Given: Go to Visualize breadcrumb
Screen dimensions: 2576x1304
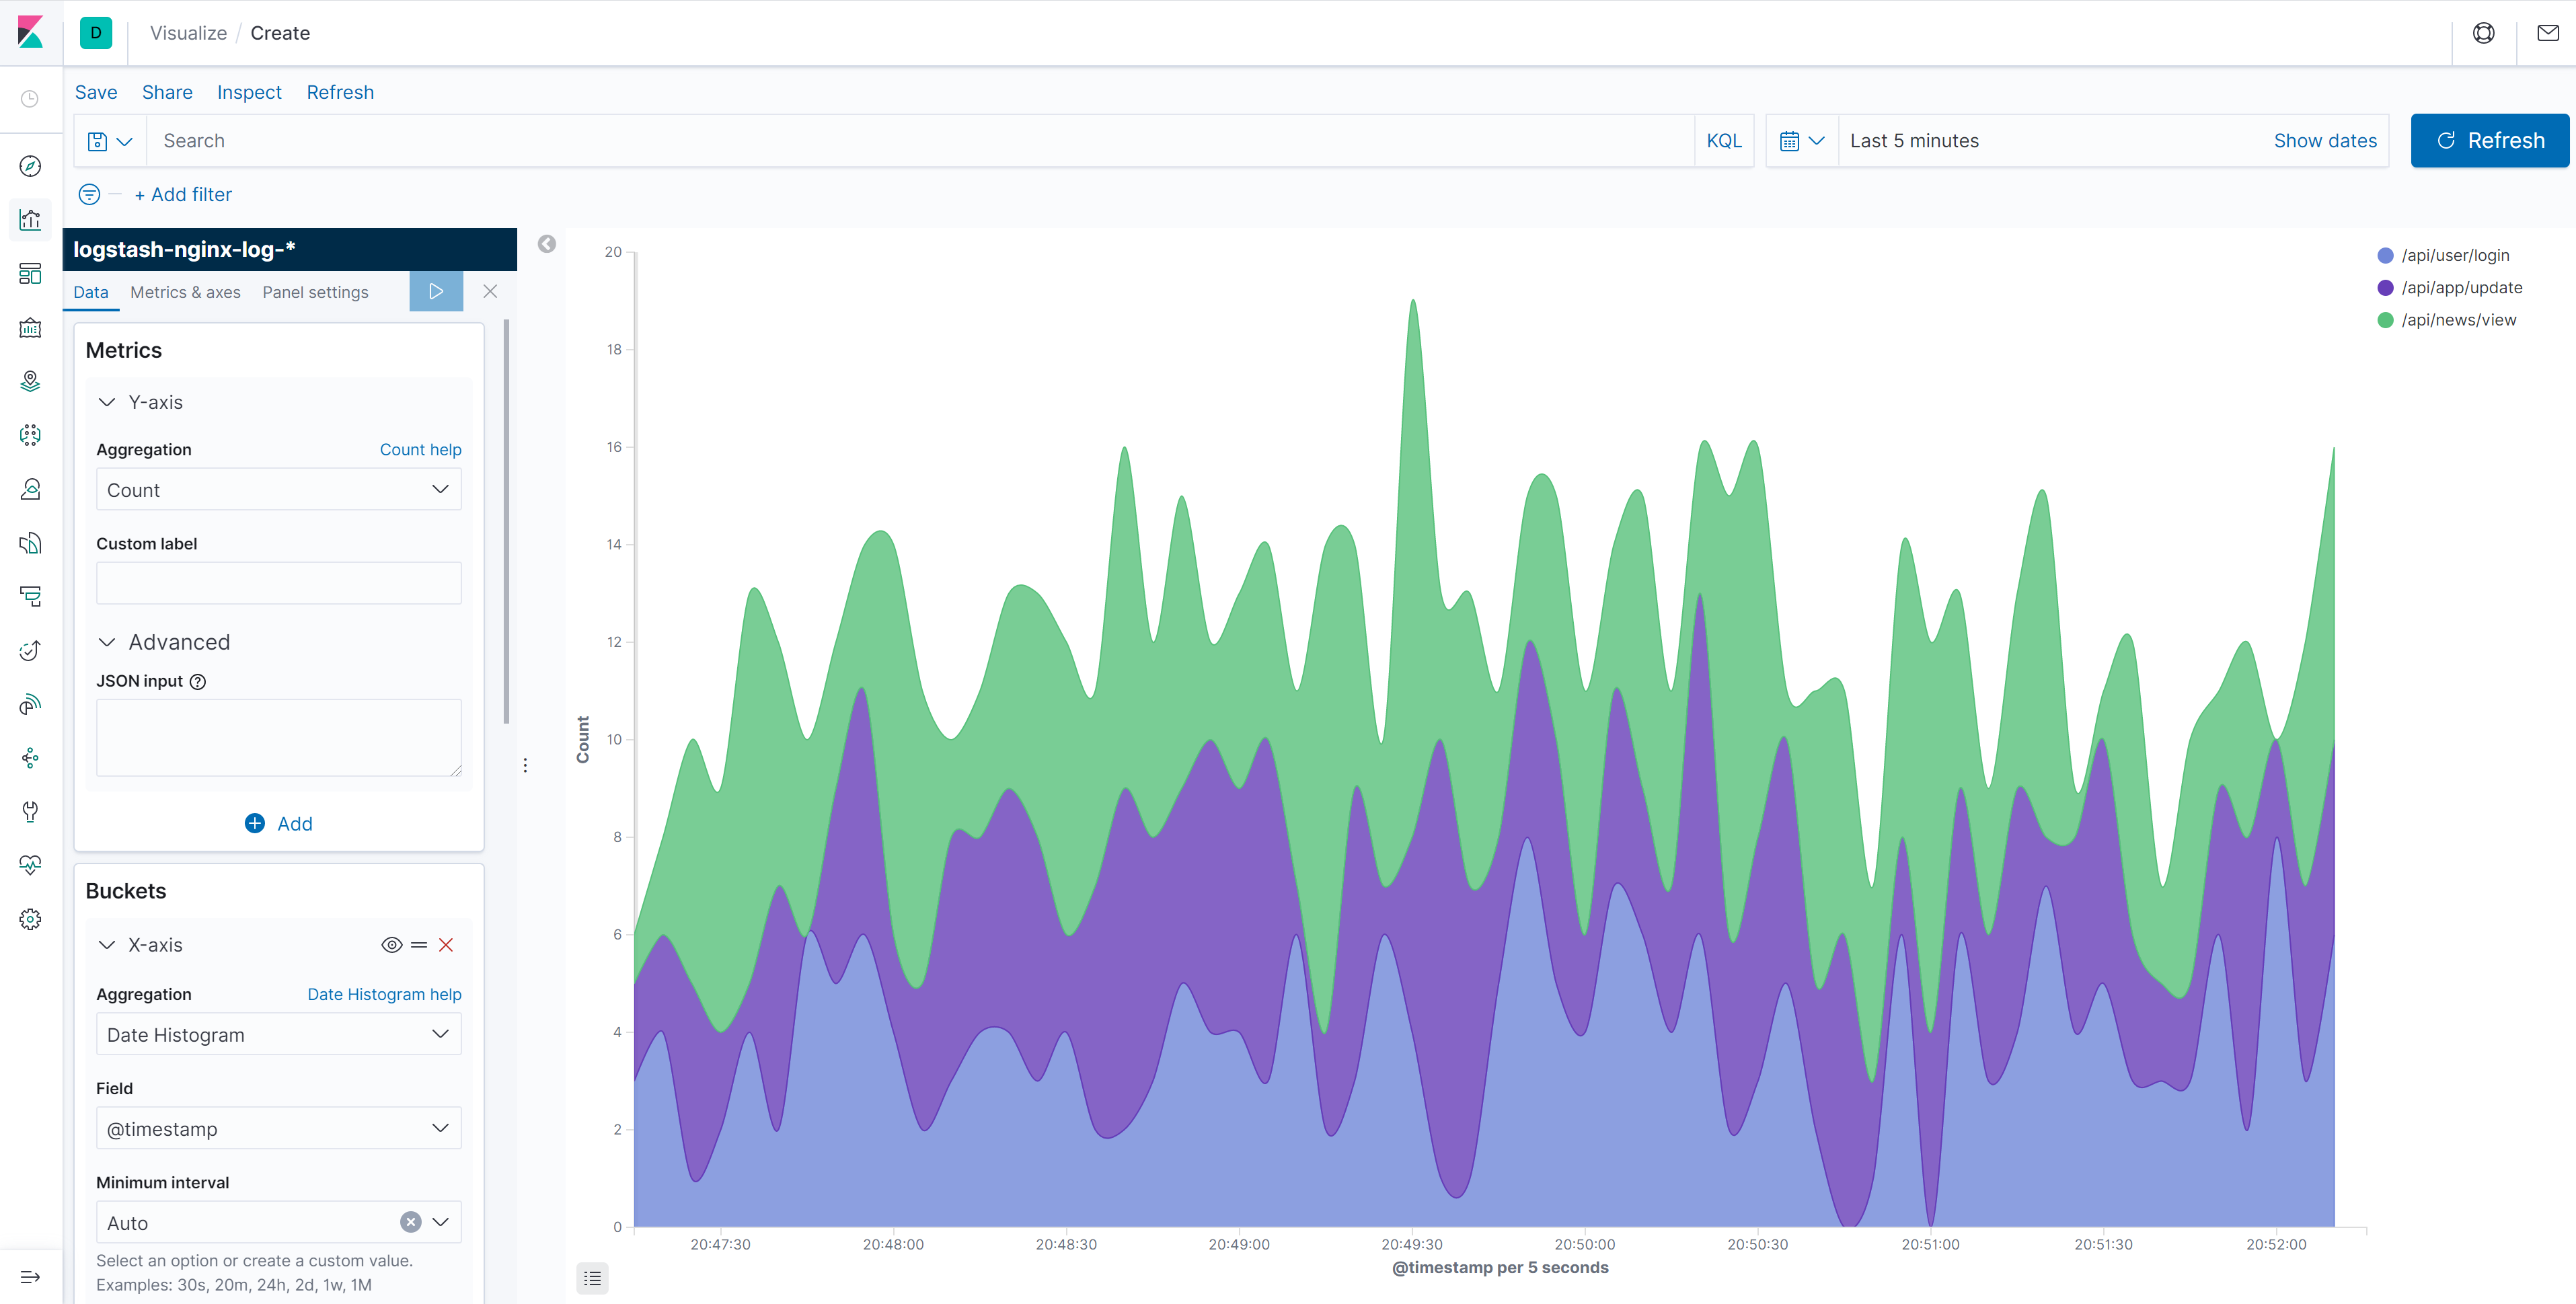Looking at the screenshot, I should click(x=188, y=33).
